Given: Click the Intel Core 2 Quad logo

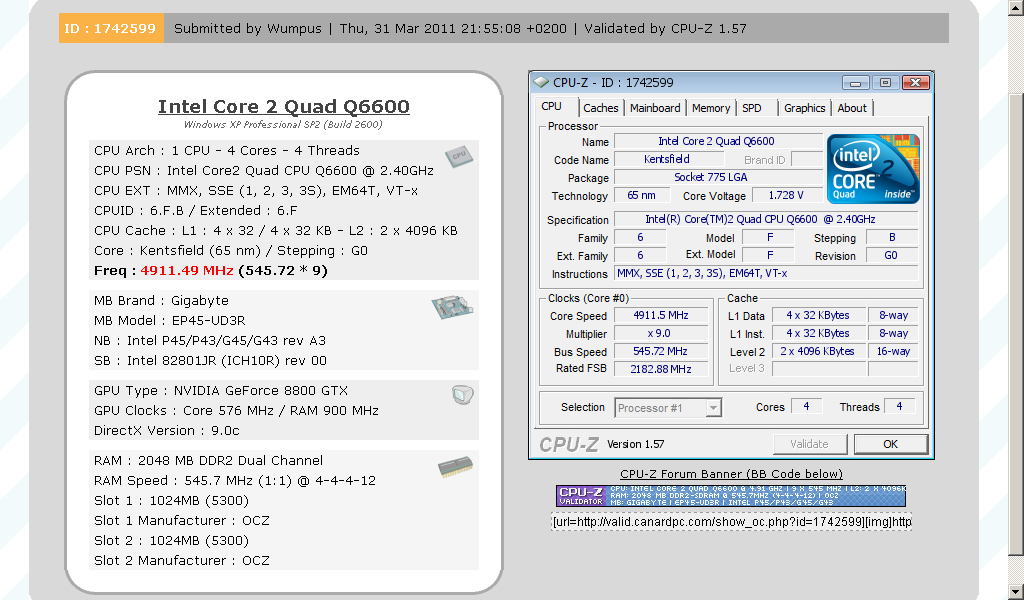Looking at the screenshot, I should tap(873, 169).
